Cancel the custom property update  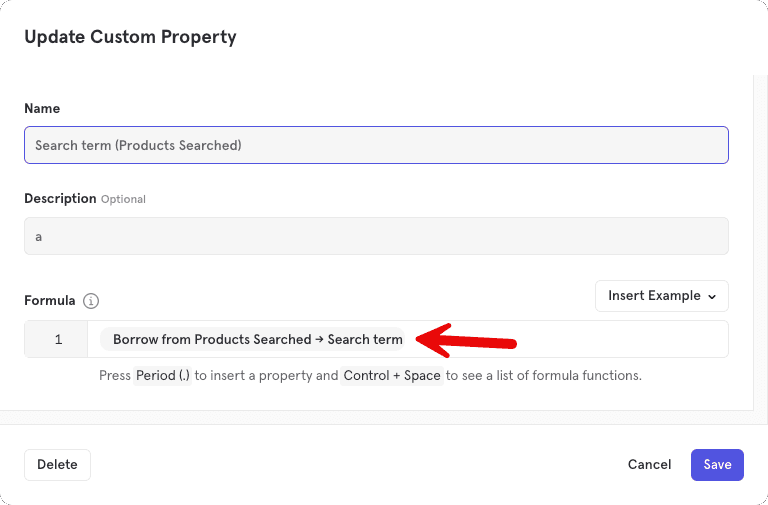[649, 464]
